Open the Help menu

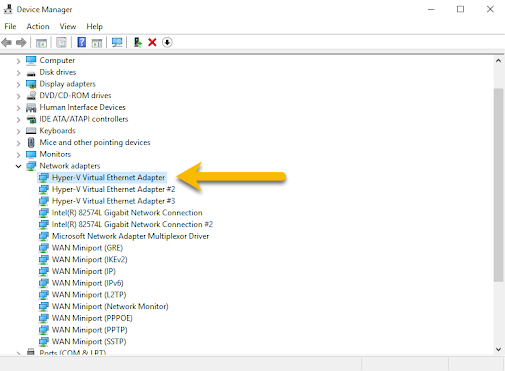tap(94, 26)
